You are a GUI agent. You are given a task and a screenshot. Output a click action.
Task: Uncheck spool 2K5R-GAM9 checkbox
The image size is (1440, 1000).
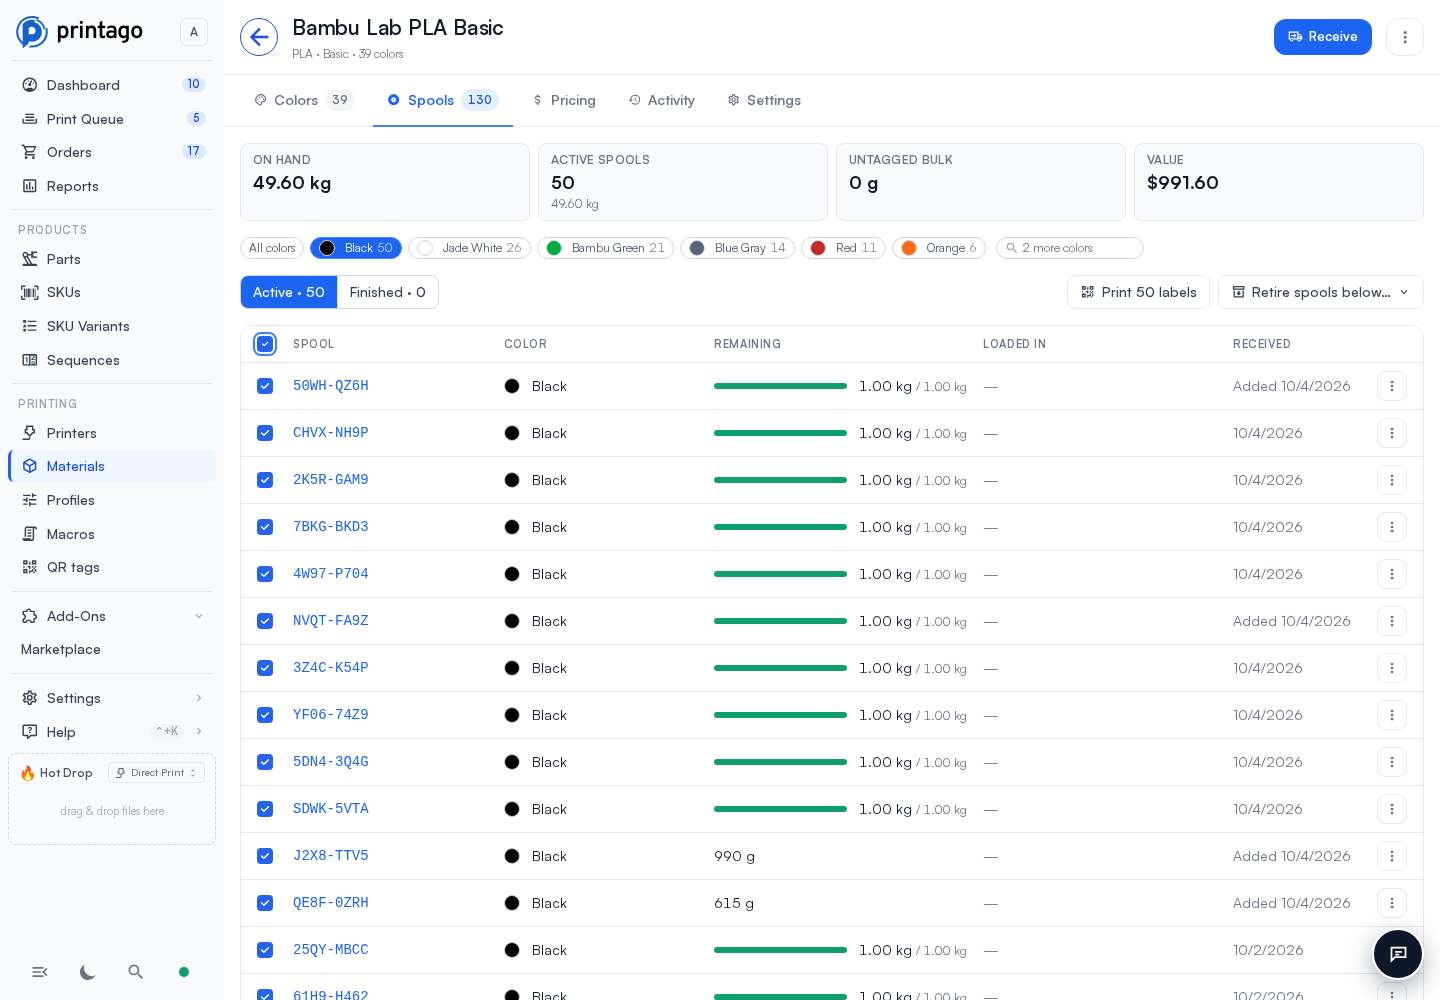point(265,480)
